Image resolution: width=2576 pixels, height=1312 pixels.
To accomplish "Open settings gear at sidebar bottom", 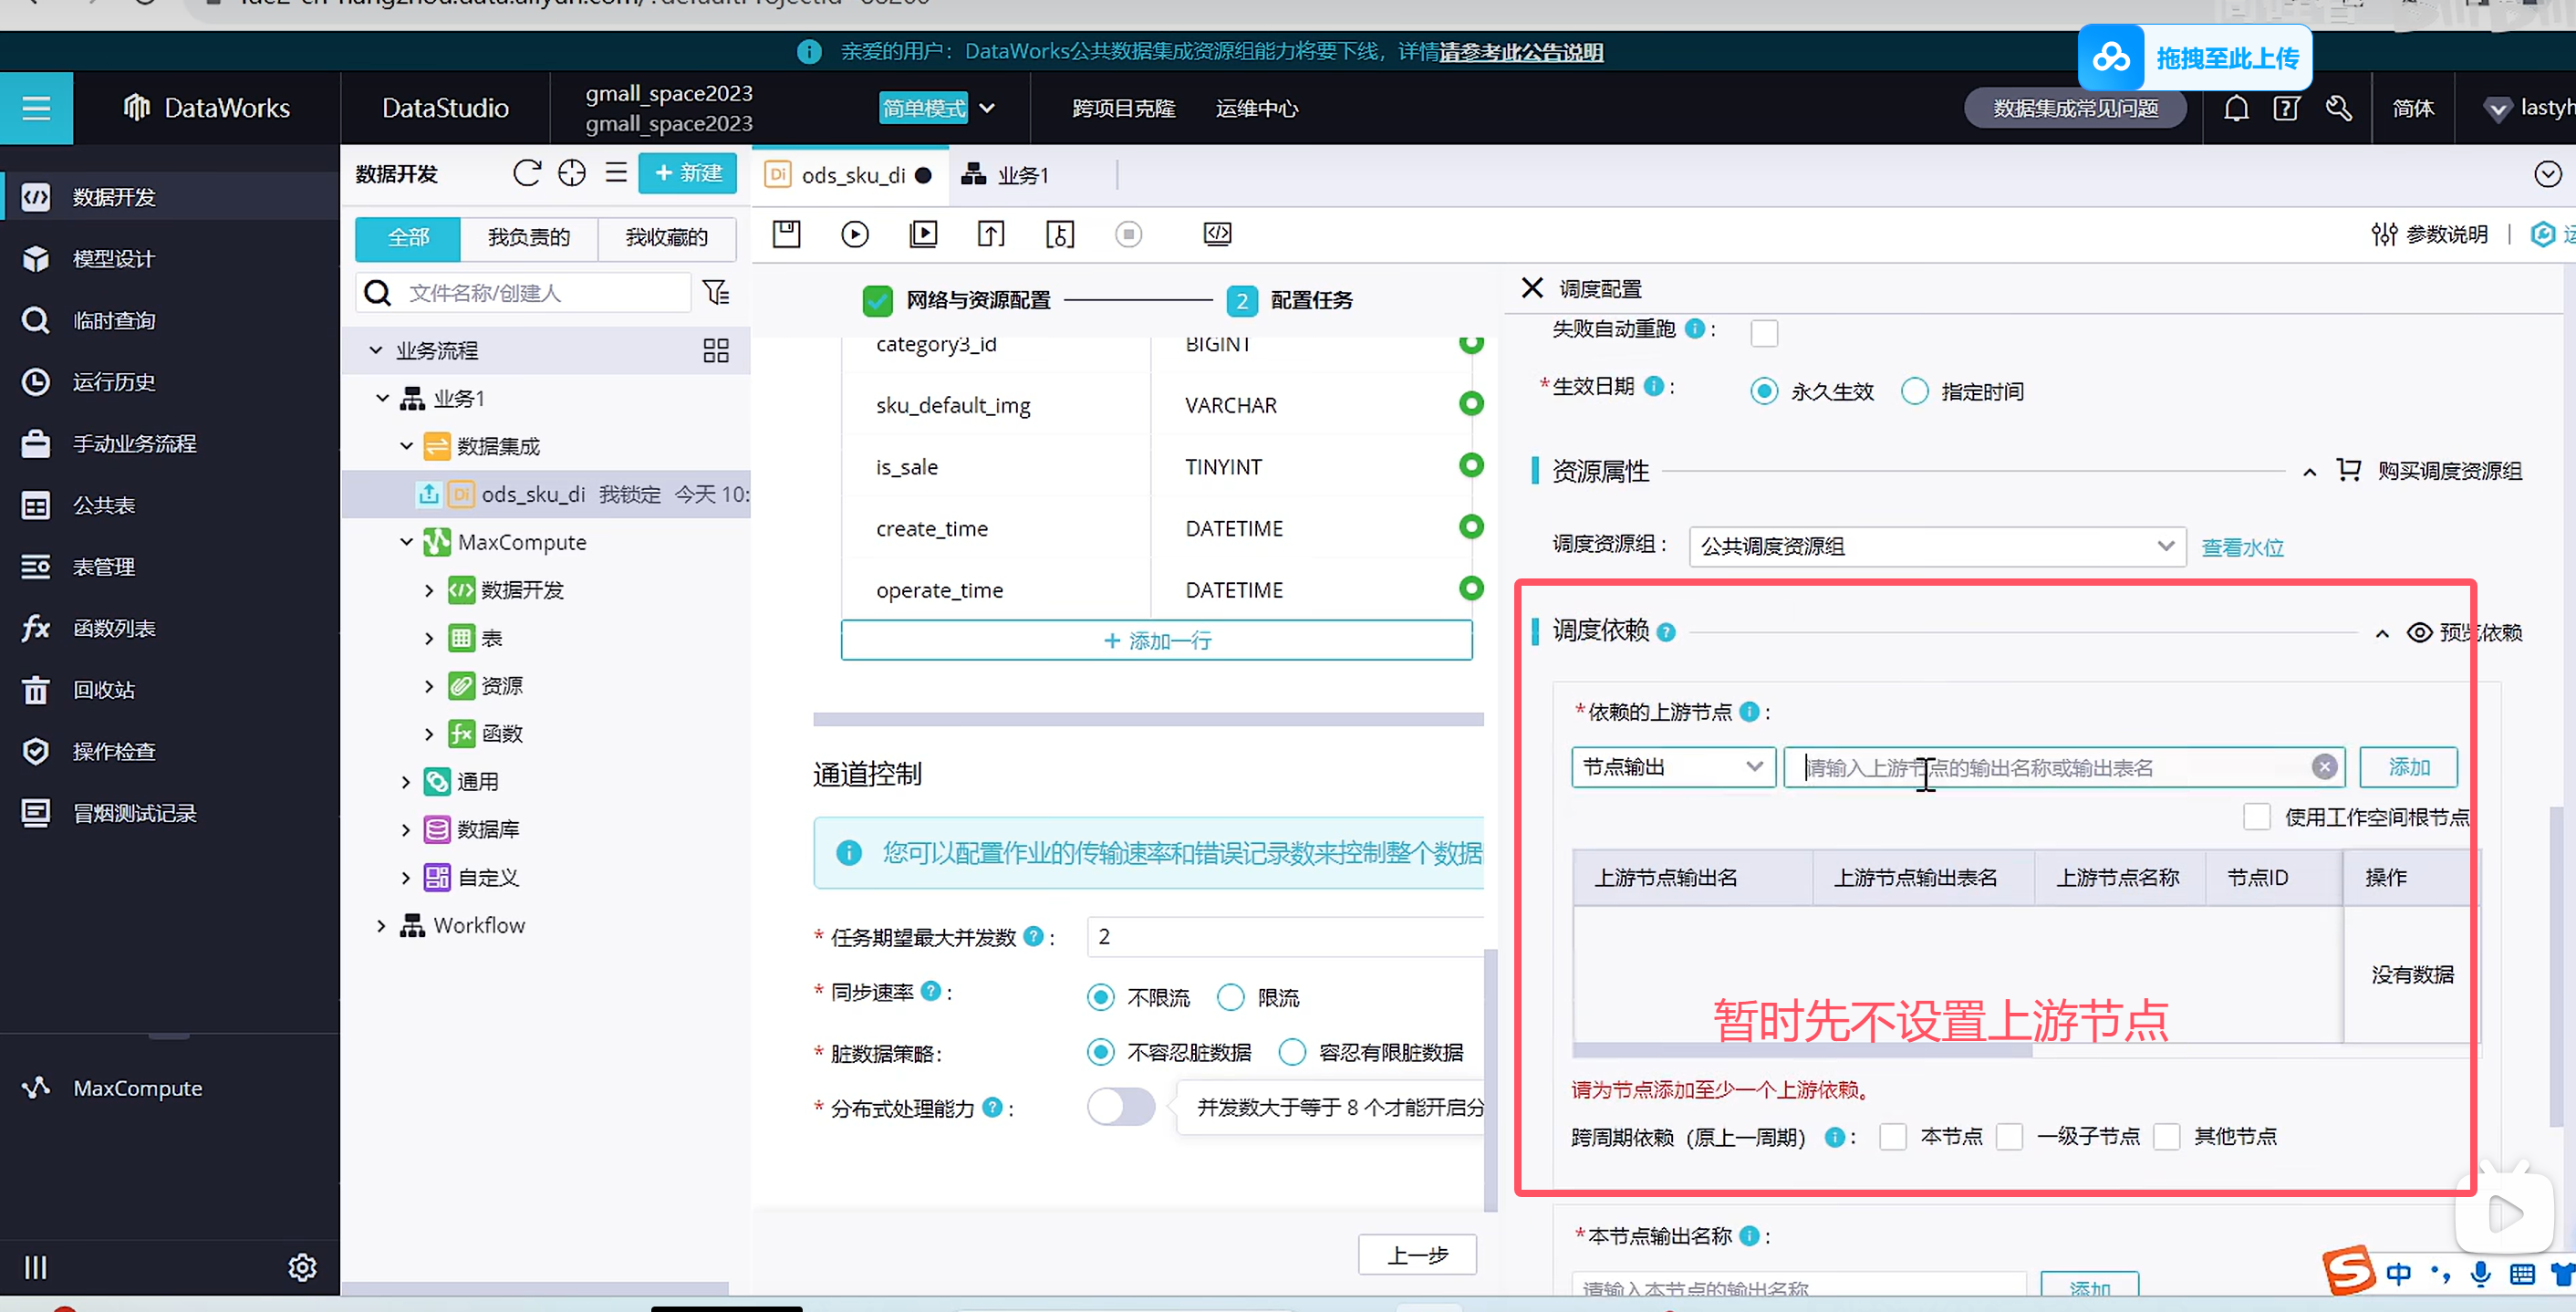I will click(302, 1267).
